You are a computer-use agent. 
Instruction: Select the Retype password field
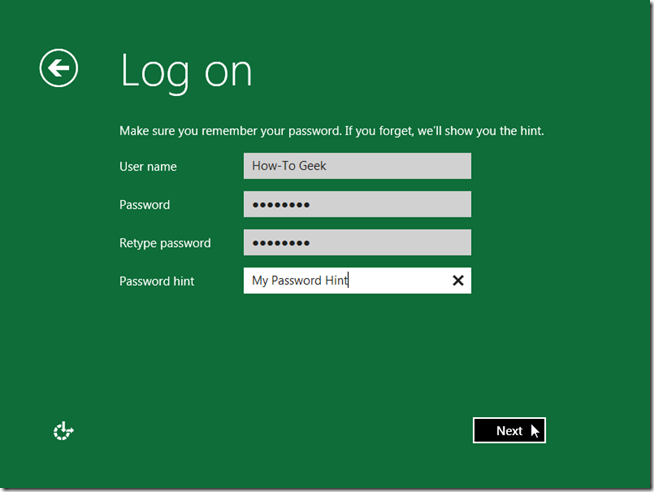tap(357, 242)
